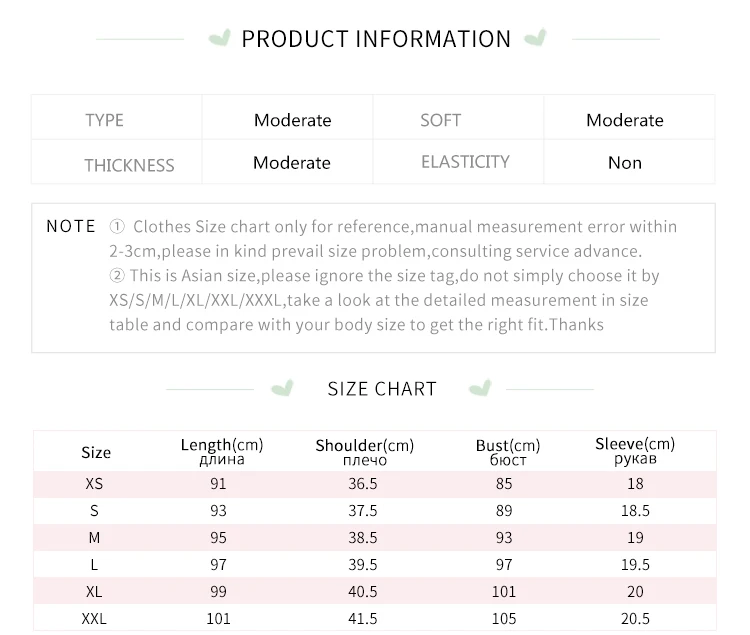Select the XS size row label

pos(94,484)
